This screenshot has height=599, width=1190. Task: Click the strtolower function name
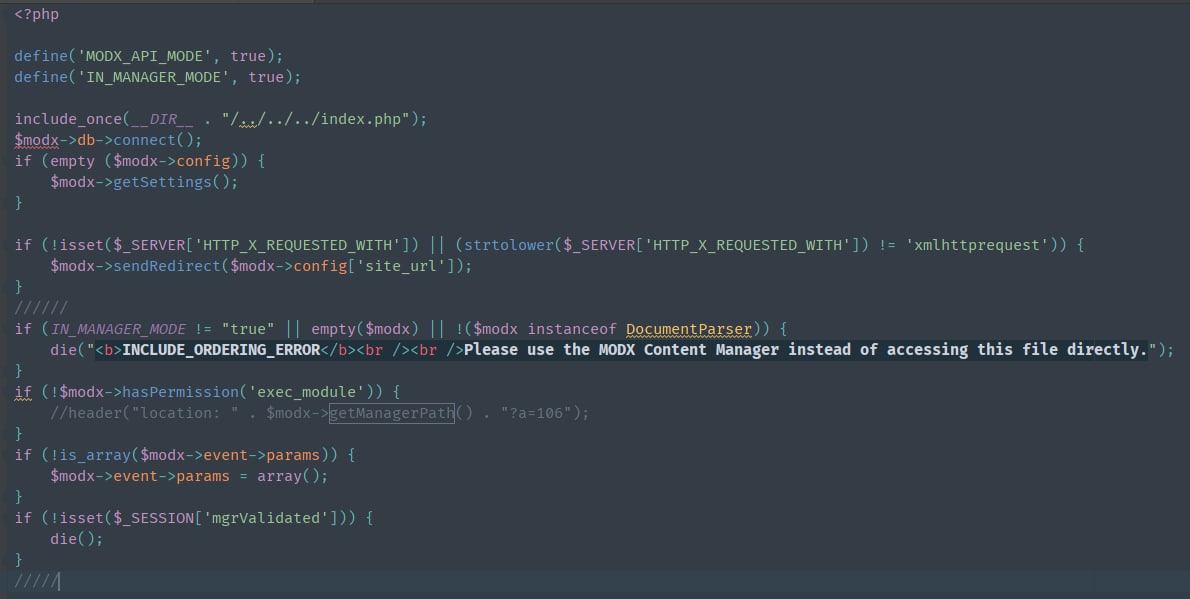tap(509, 245)
